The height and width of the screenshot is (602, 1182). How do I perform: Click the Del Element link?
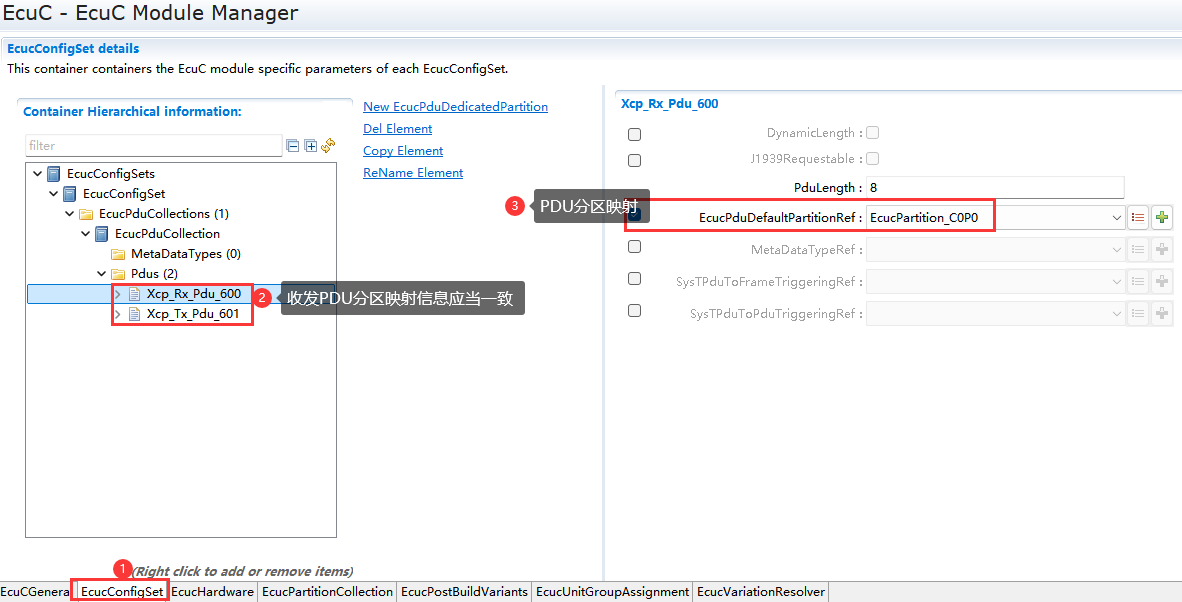397,129
